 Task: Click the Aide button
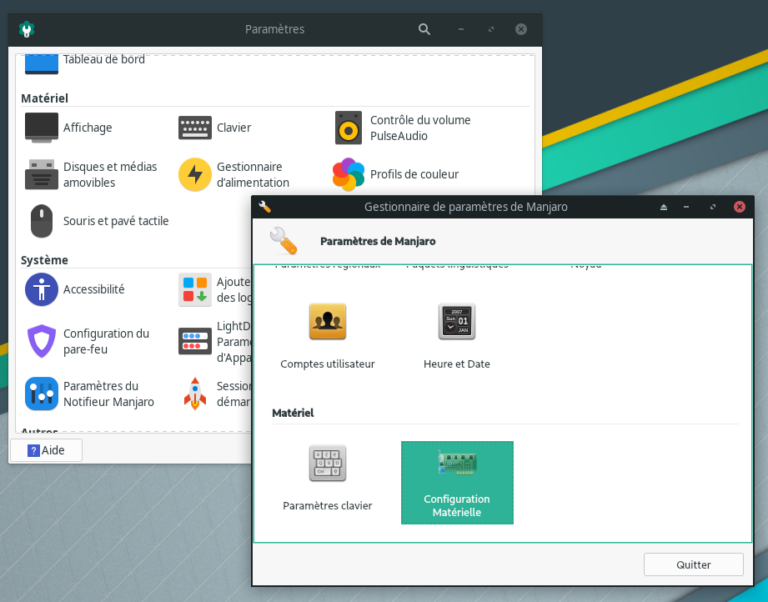[46, 450]
